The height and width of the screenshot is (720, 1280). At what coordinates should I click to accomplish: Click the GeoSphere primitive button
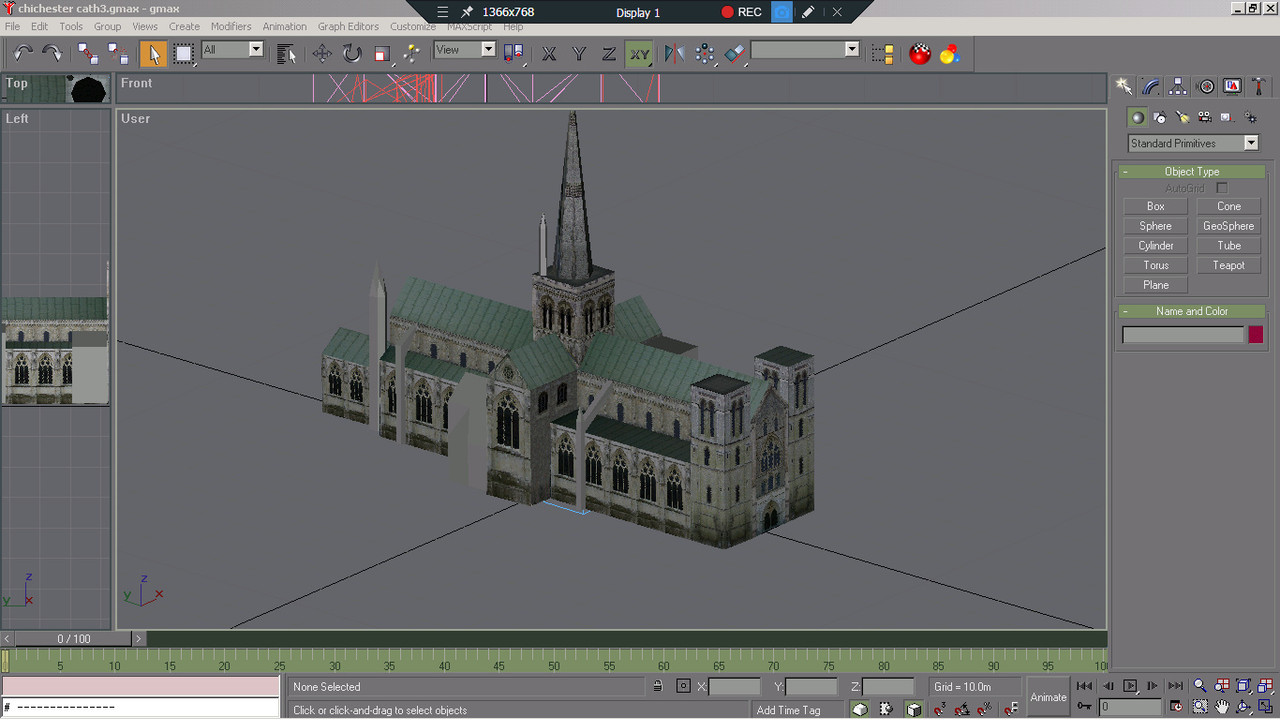[x=1229, y=226]
